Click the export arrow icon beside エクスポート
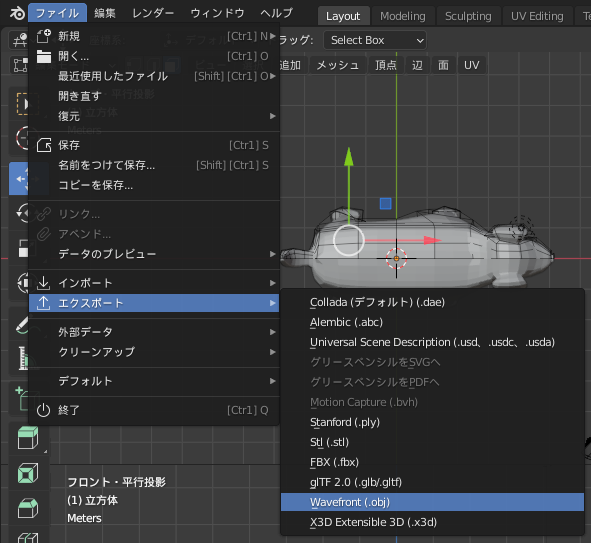This screenshot has height=543, width=591. pyautogui.click(x=44, y=303)
